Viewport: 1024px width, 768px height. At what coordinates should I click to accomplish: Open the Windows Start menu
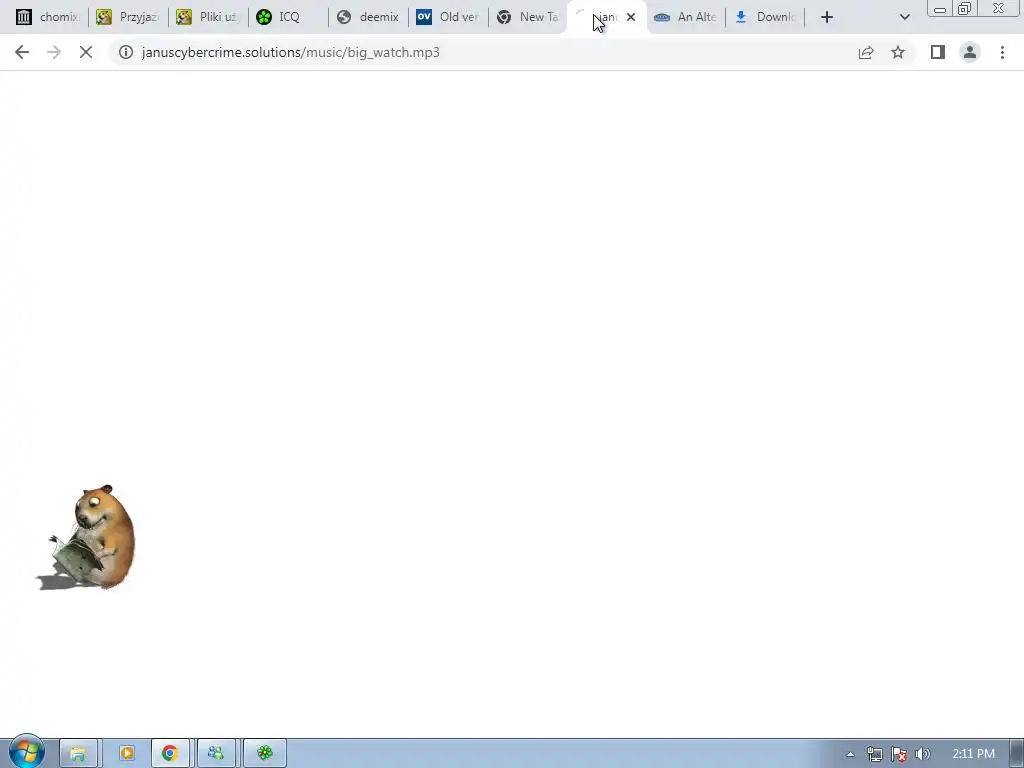[27, 752]
